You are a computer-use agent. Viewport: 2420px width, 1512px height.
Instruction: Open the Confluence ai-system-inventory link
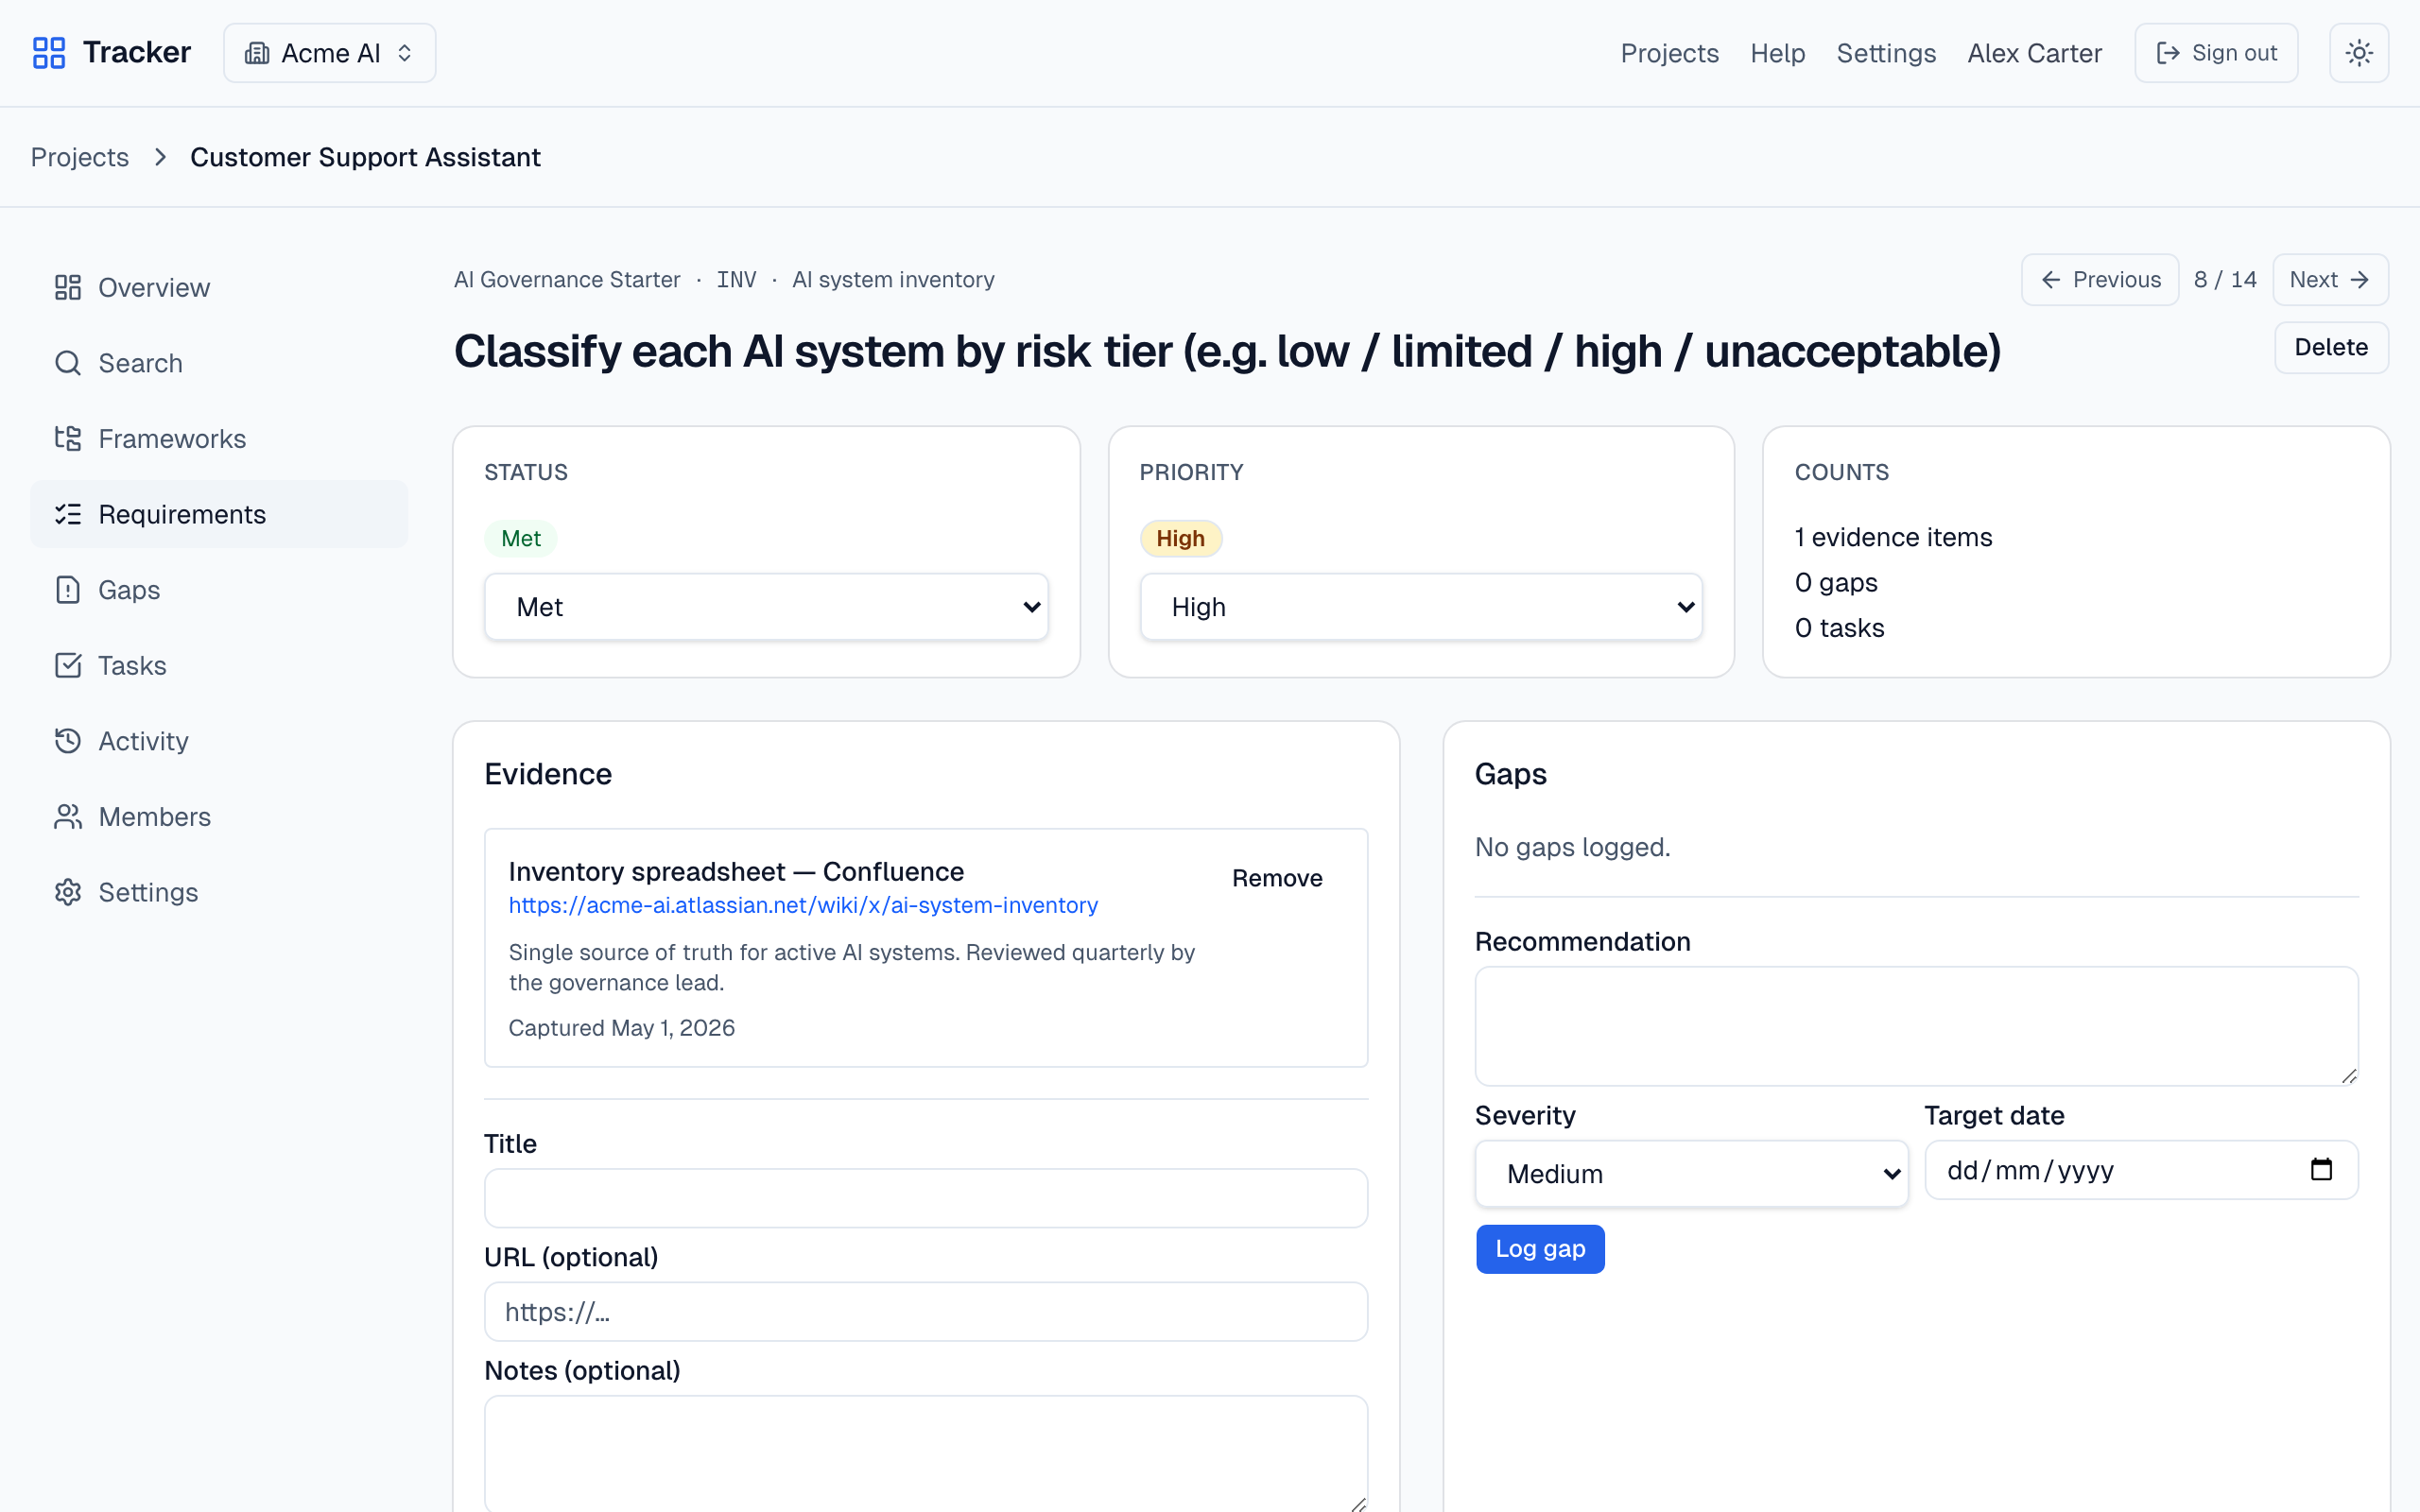click(803, 905)
